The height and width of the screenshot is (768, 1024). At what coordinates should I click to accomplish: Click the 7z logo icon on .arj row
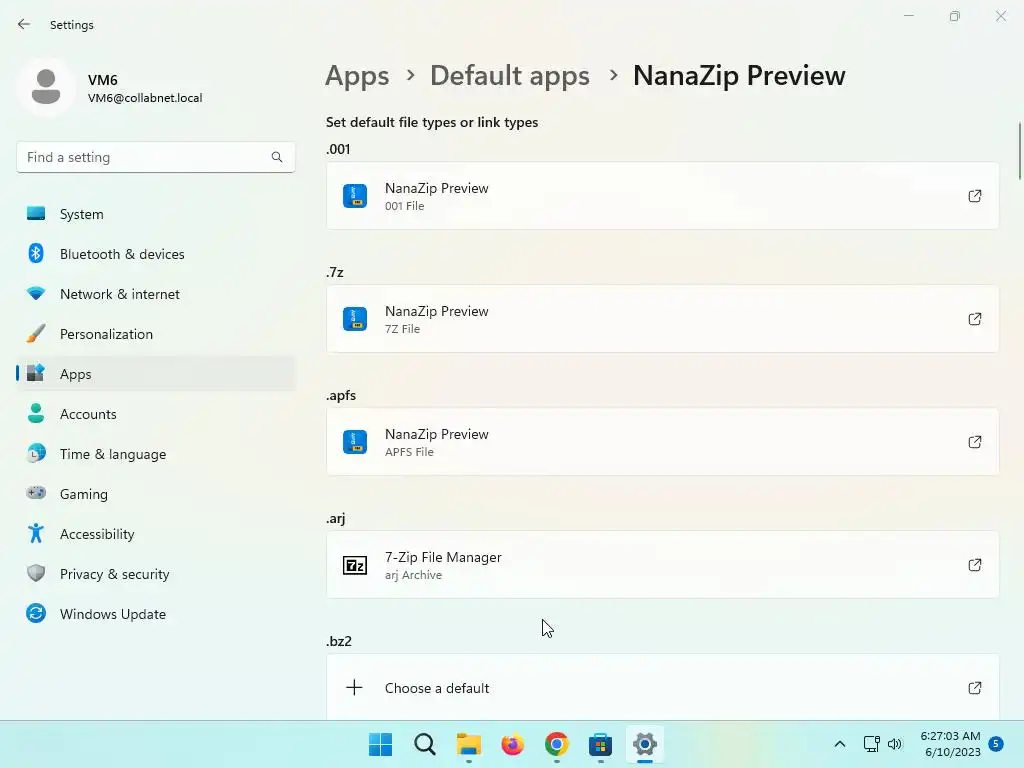[355, 565]
